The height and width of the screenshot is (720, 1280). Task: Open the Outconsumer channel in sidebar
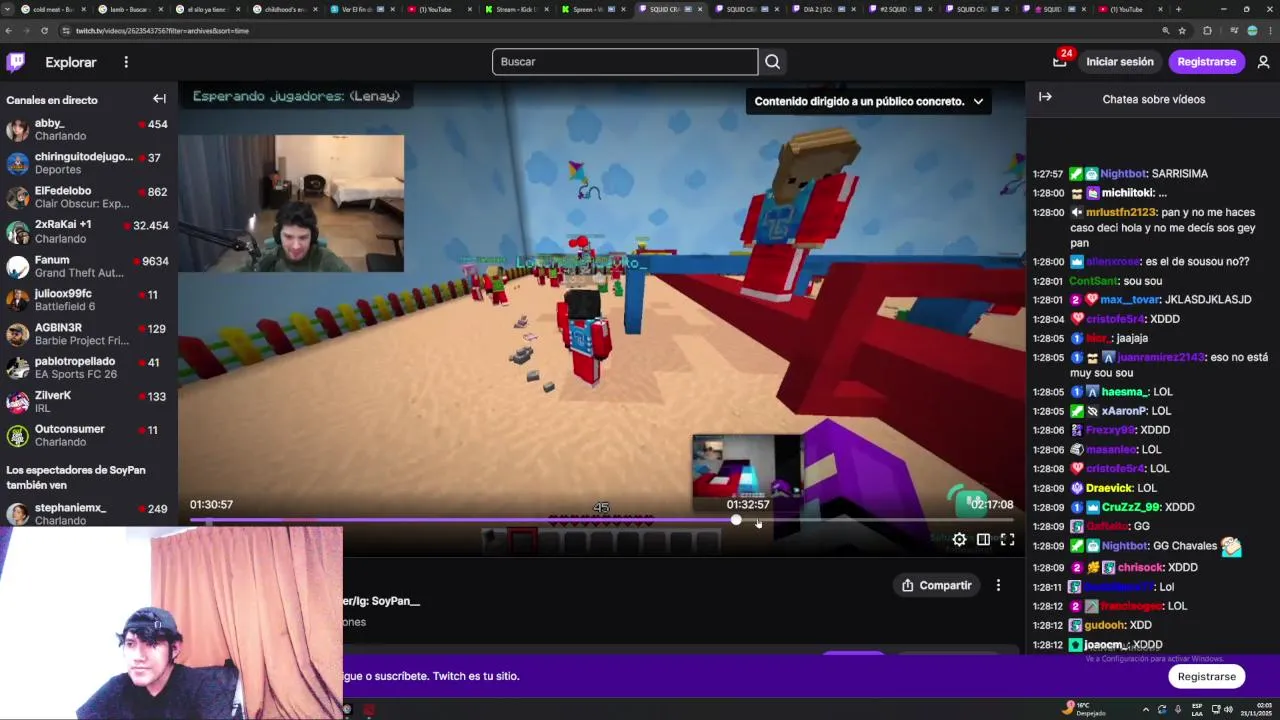[x=89, y=436]
